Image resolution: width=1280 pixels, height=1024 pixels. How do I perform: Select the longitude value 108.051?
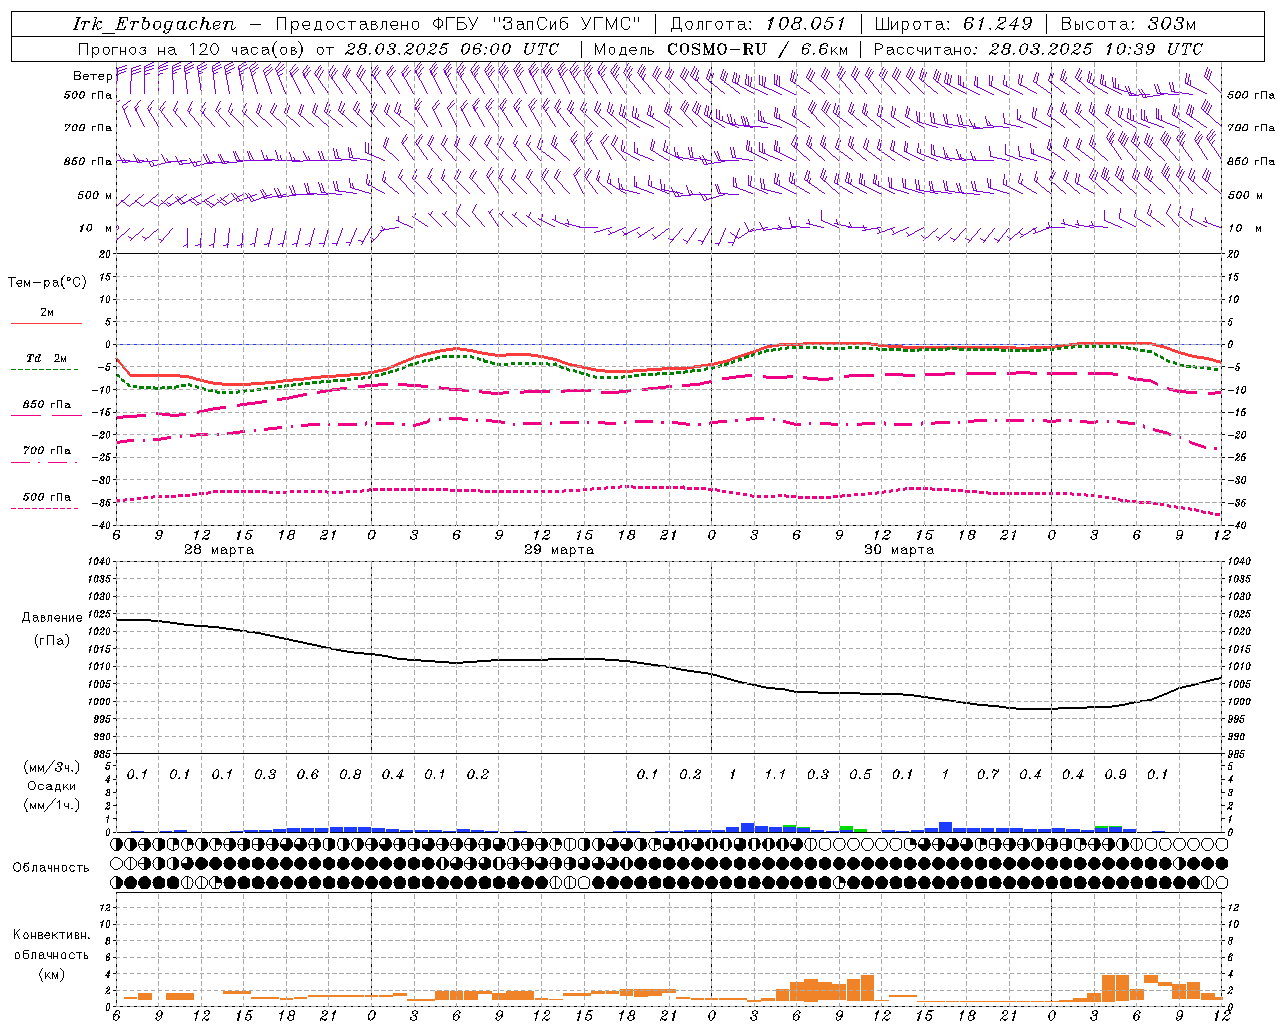(x=805, y=24)
